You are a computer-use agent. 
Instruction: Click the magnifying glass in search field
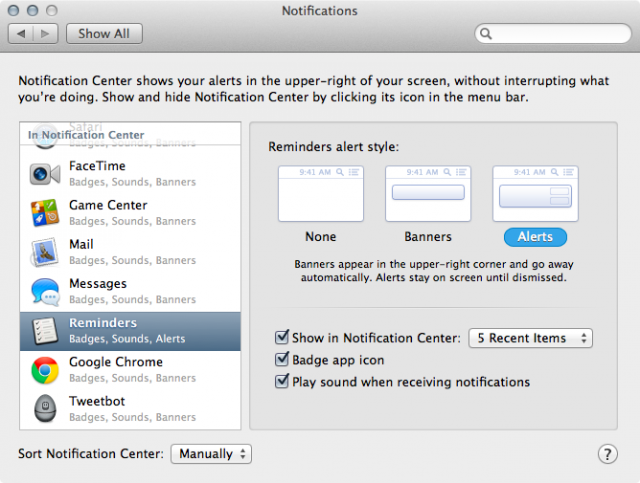(x=486, y=33)
